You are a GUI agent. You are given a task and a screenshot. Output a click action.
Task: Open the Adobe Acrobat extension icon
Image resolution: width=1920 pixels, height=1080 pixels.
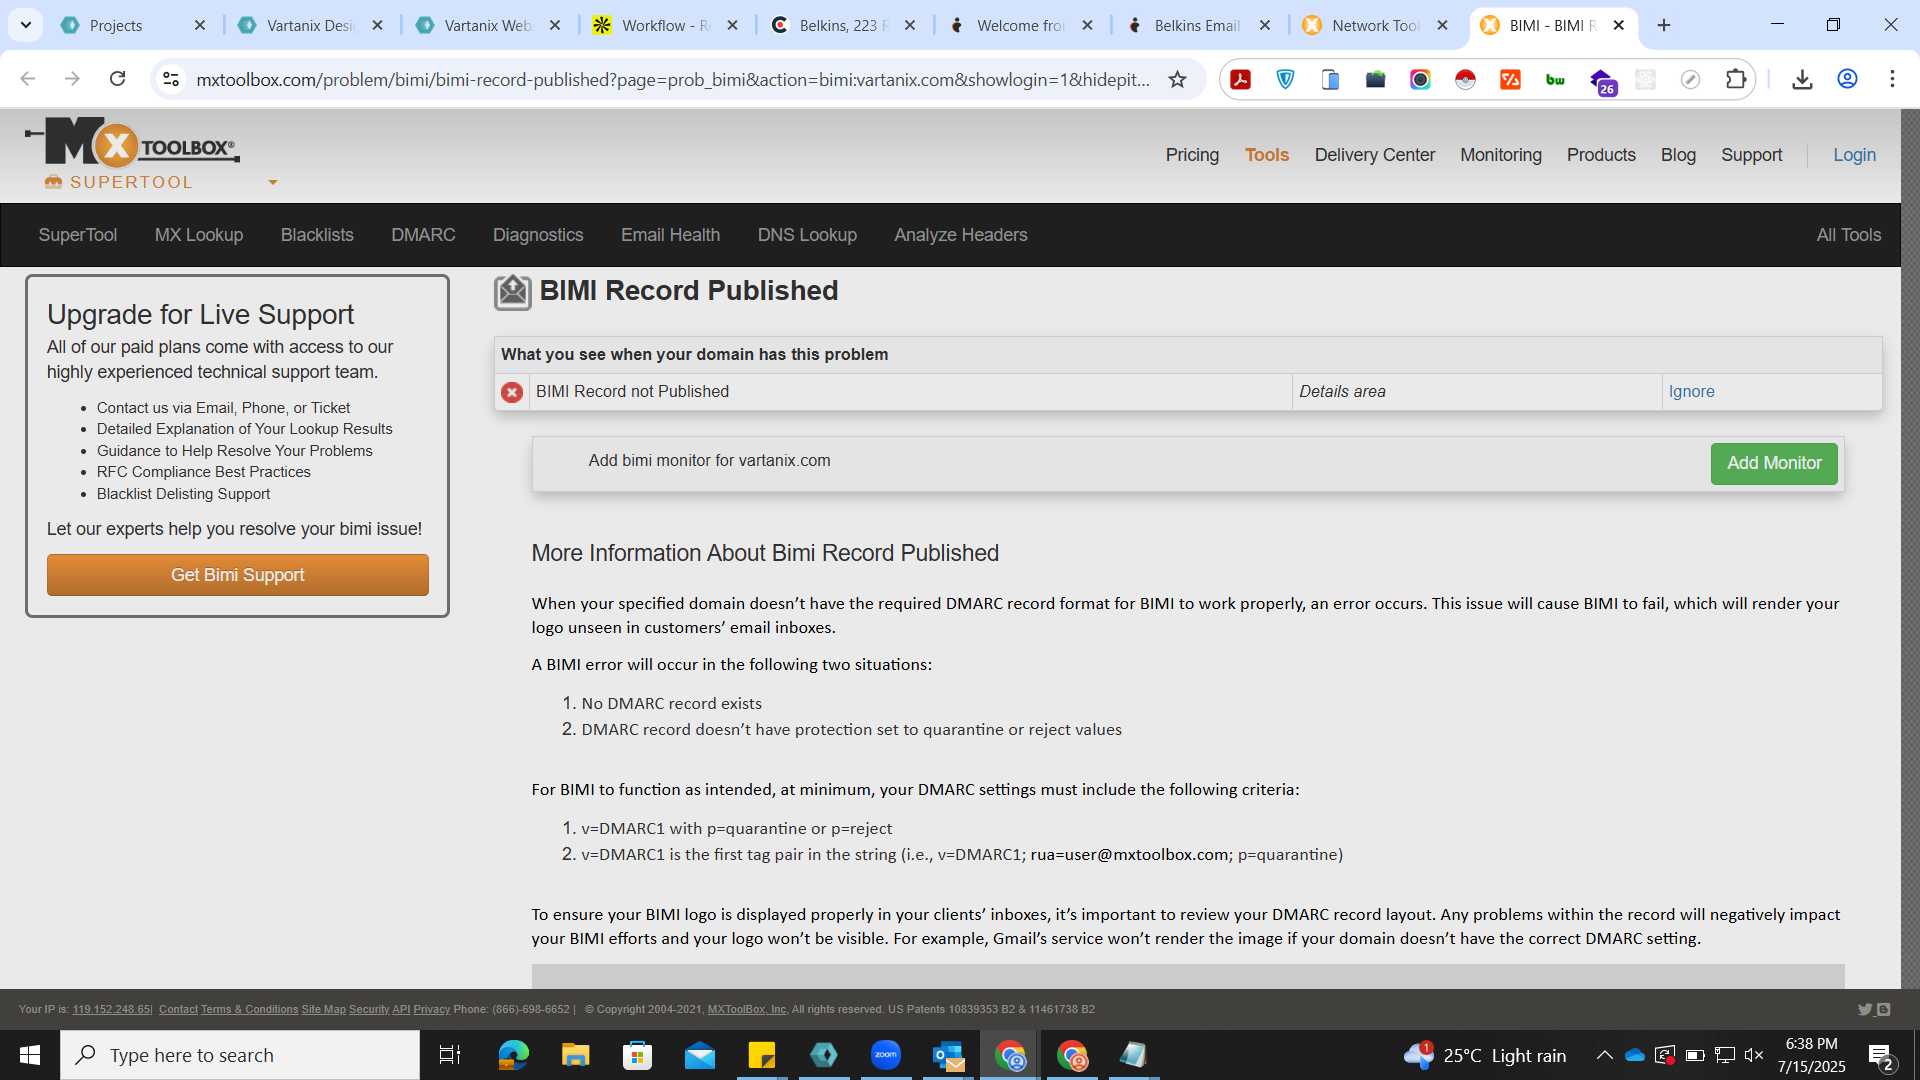point(1240,79)
